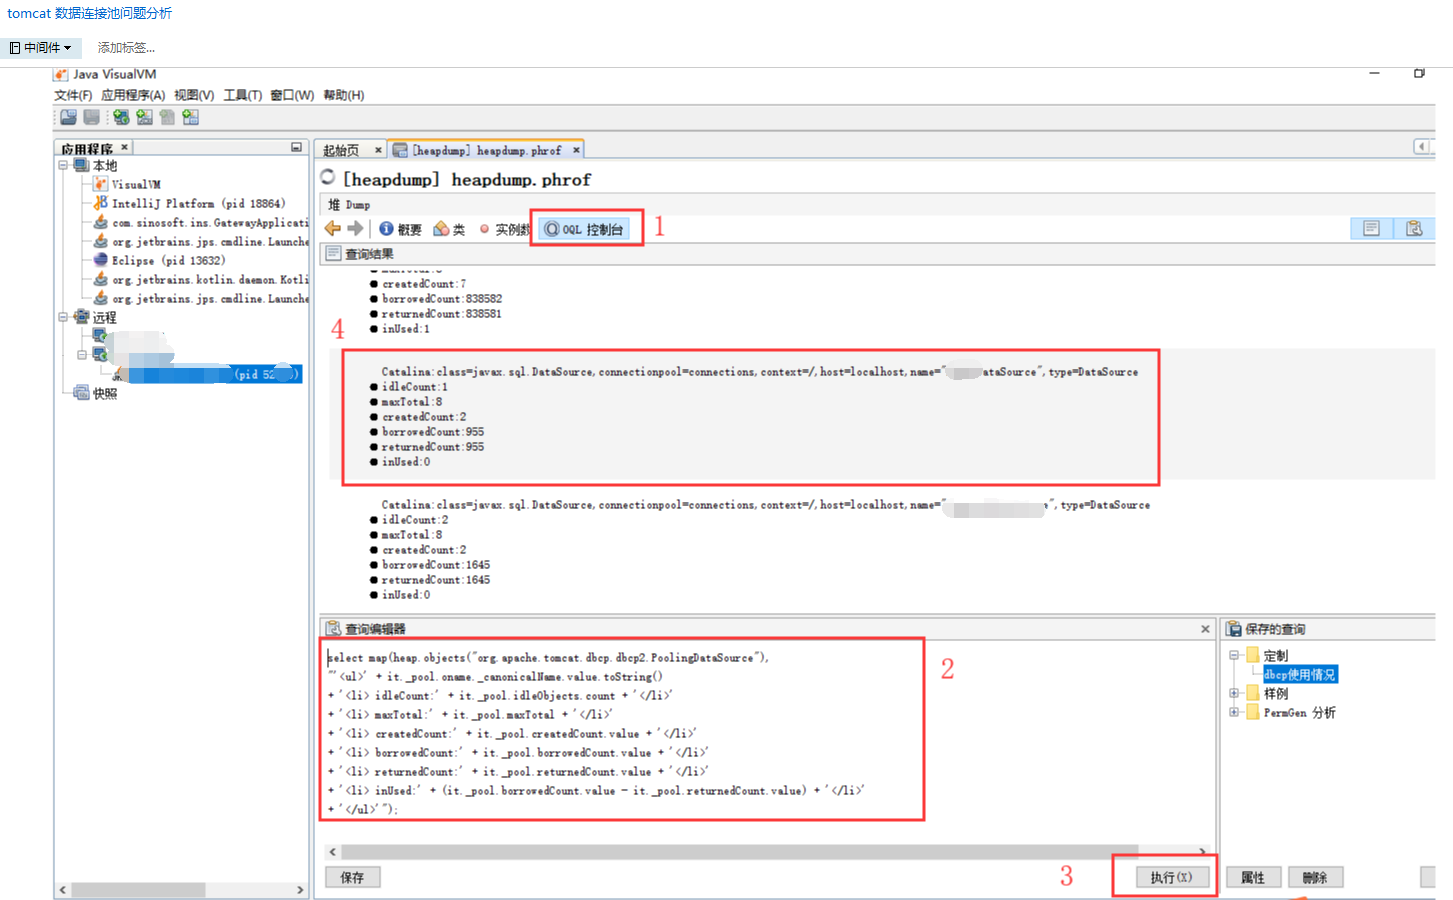The height and width of the screenshot is (900, 1453).
Task: Collapse the 定制 saved queries folder
Action: pos(1234,655)
